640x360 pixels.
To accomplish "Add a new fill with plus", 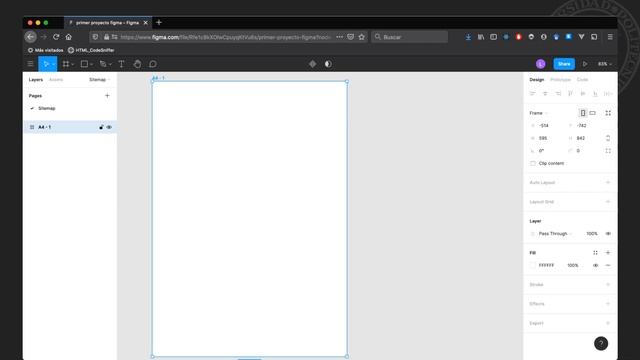I will tap(608, 253).
